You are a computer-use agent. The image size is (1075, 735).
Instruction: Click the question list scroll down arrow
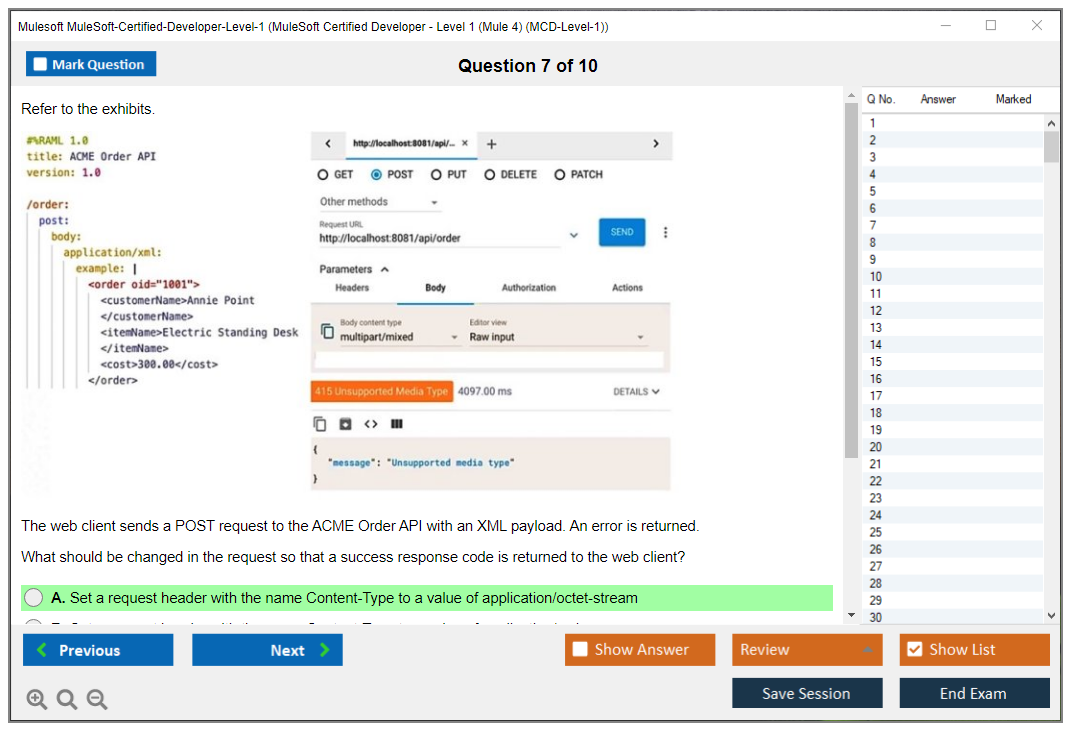click(1051, 616)
